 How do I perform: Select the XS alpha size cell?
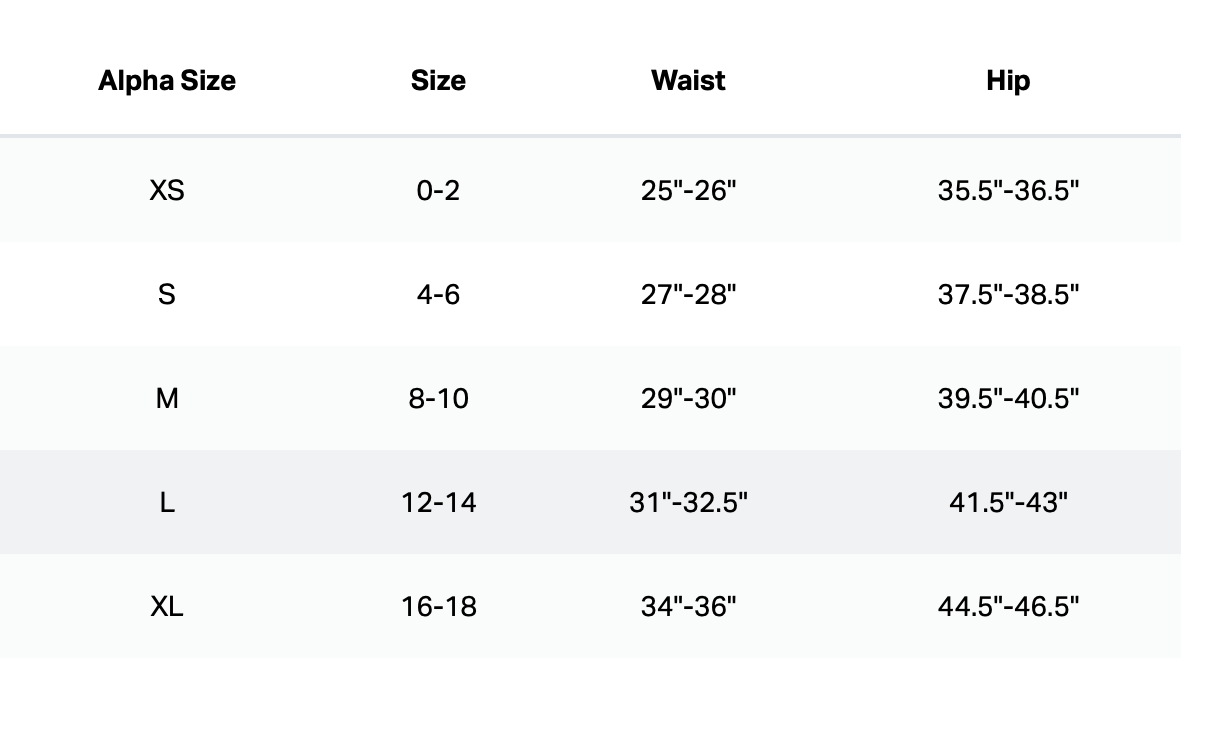coord(167,190)
